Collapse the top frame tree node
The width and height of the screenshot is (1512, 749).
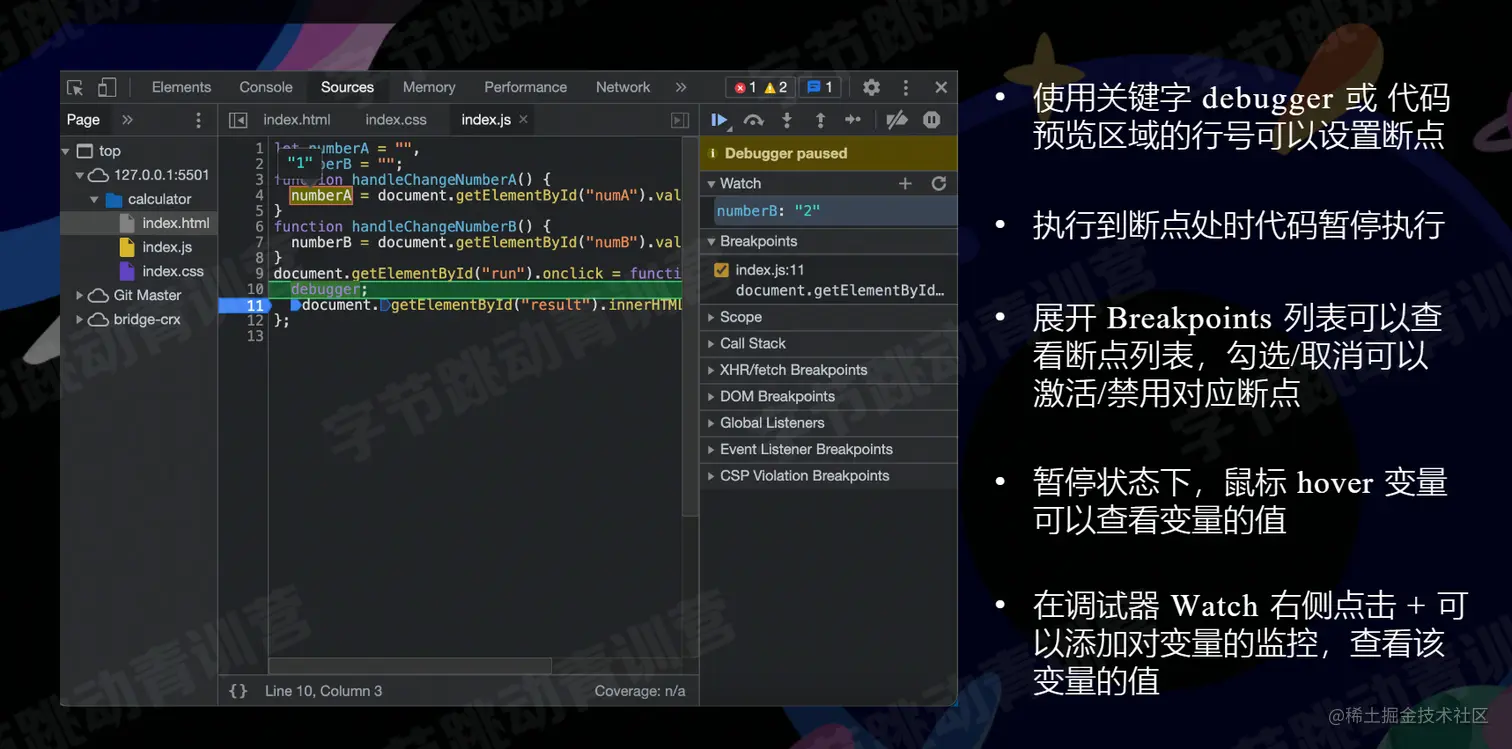66,152
